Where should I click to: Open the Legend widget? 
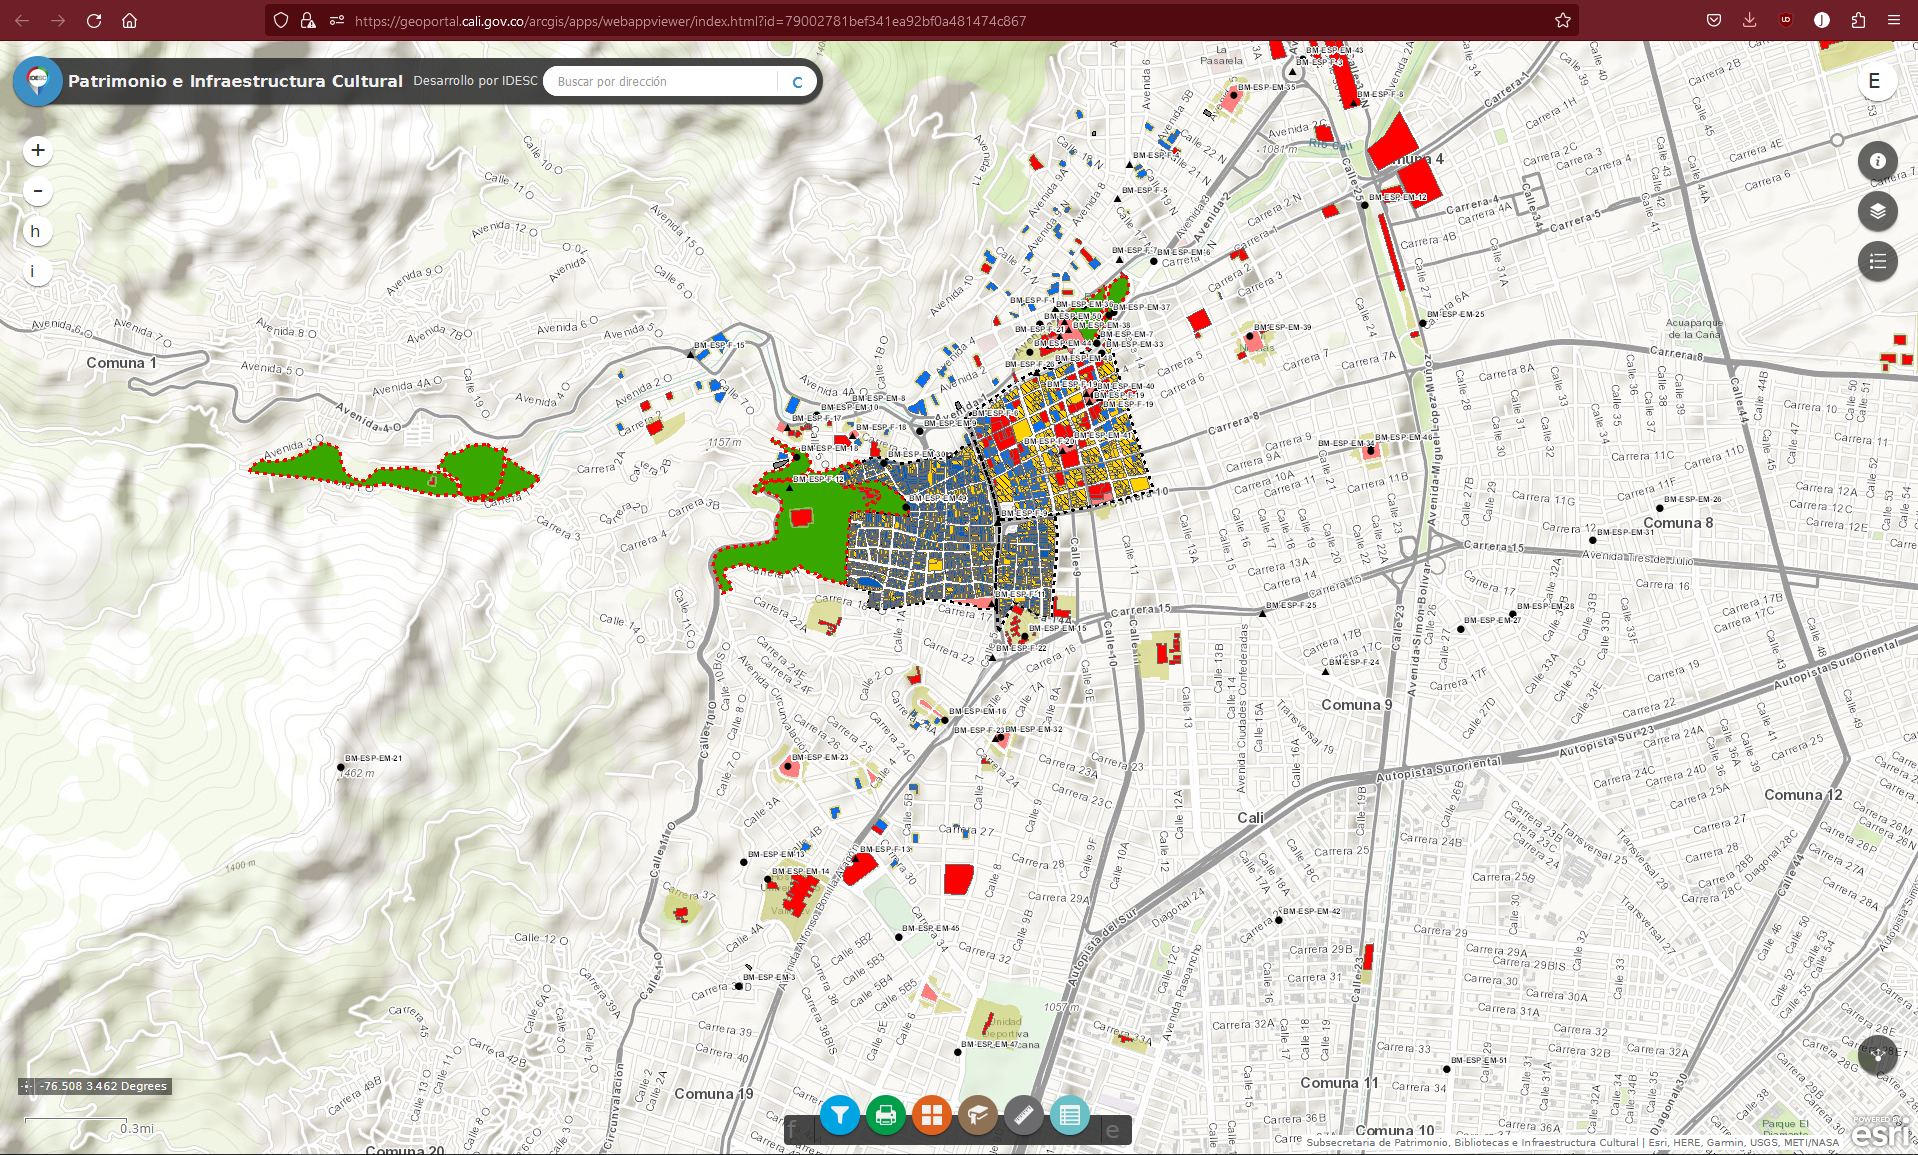click(1878, 261)
